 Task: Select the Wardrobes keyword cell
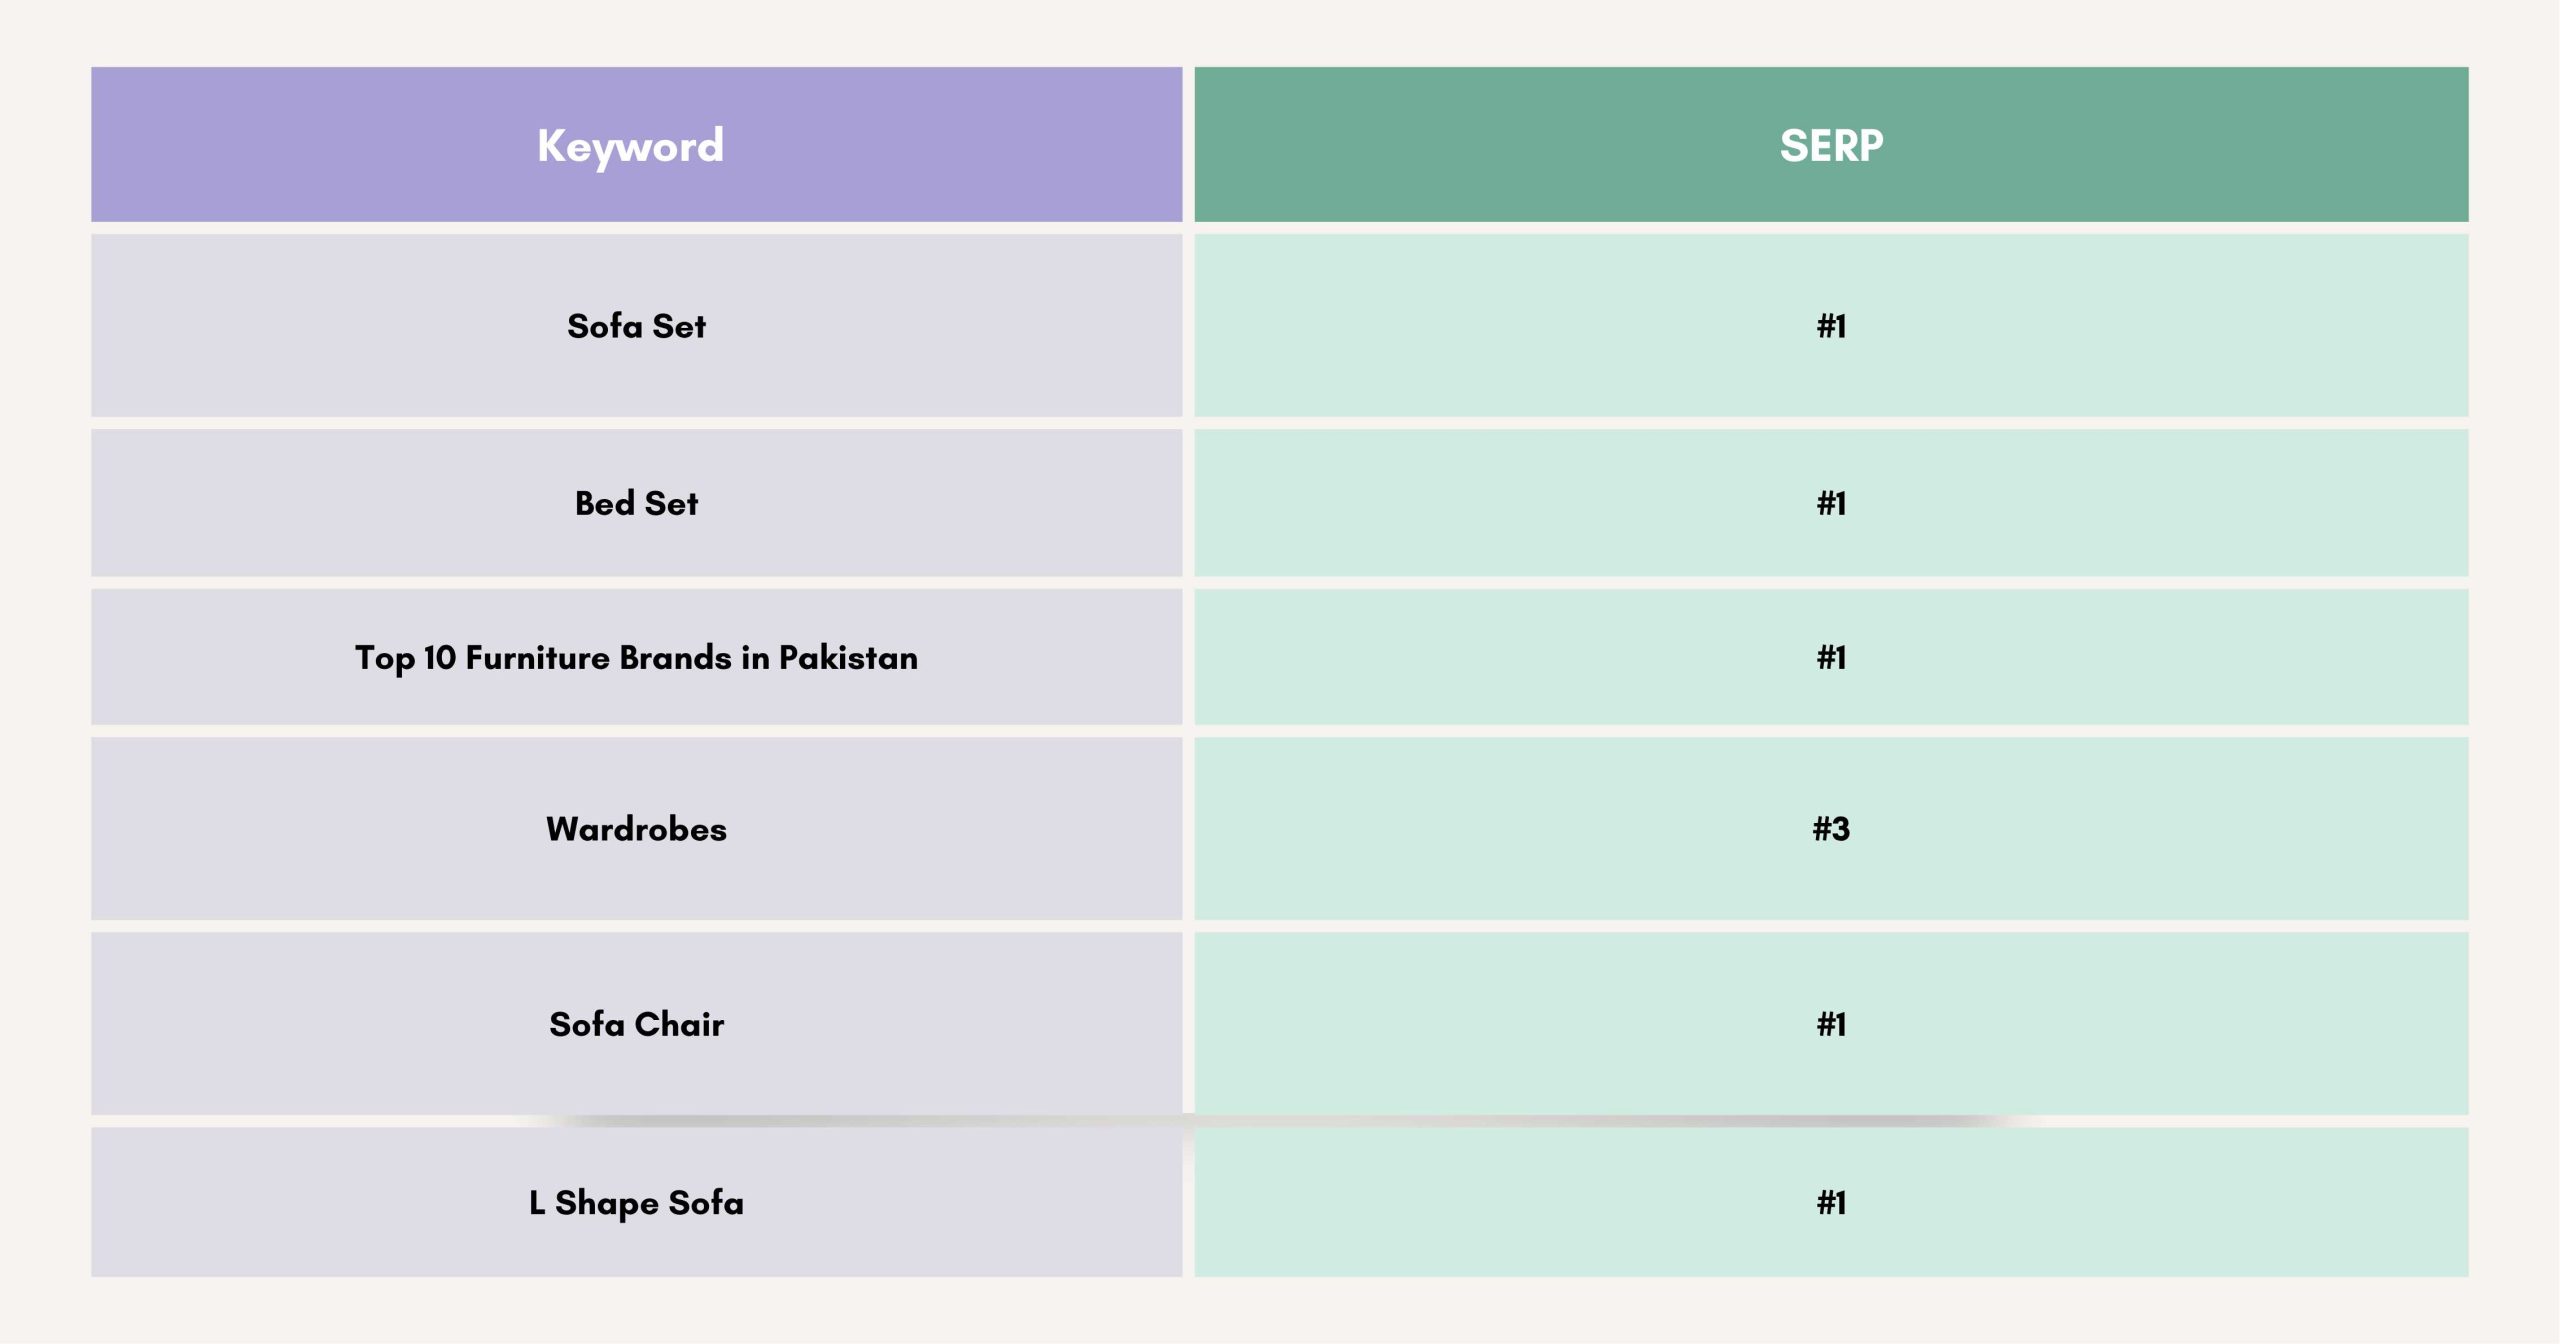pyautogui.click(x=636, y=829)
